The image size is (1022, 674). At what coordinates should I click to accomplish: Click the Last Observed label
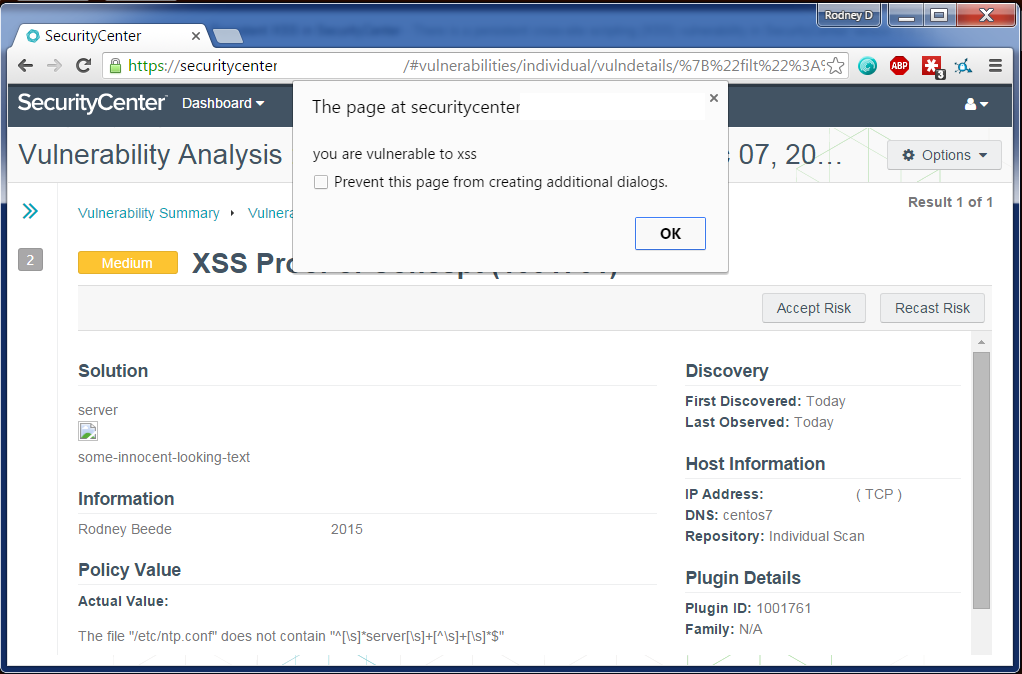tap(737, 422)
